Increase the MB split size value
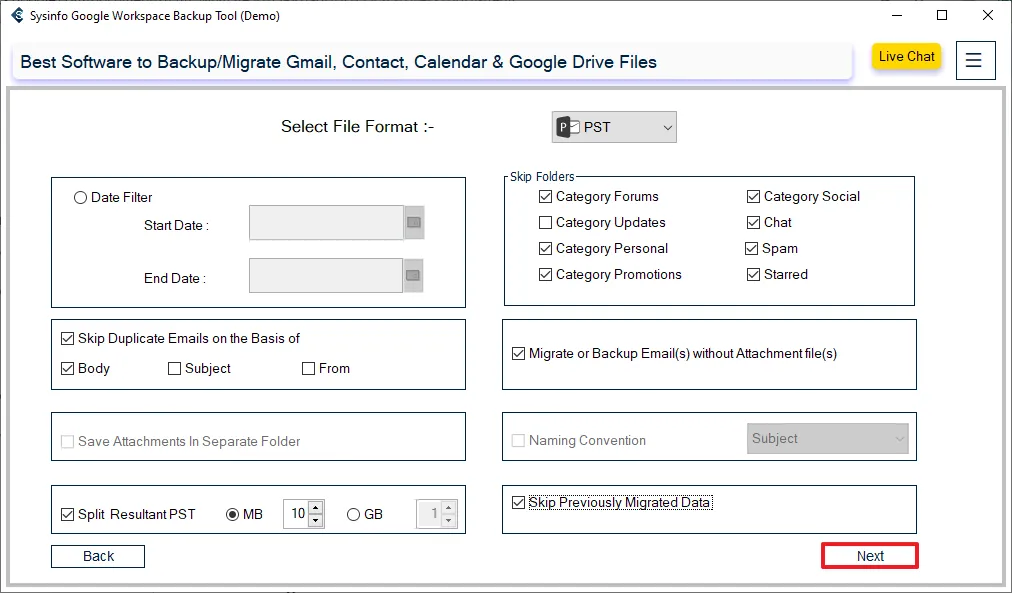The height and width of the screenshot is (593, 1012). [x=316, y=508]
